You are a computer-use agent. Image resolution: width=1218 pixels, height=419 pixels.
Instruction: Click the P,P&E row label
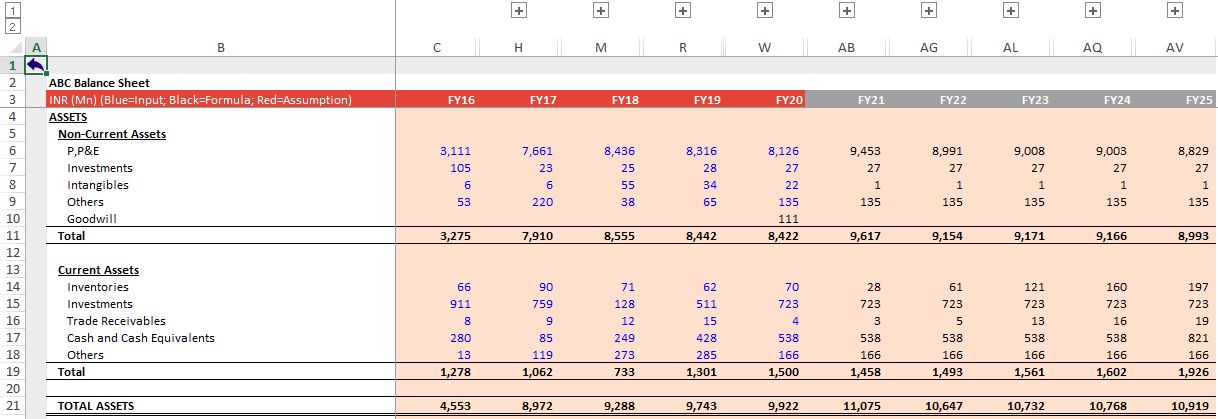(84, 151)
